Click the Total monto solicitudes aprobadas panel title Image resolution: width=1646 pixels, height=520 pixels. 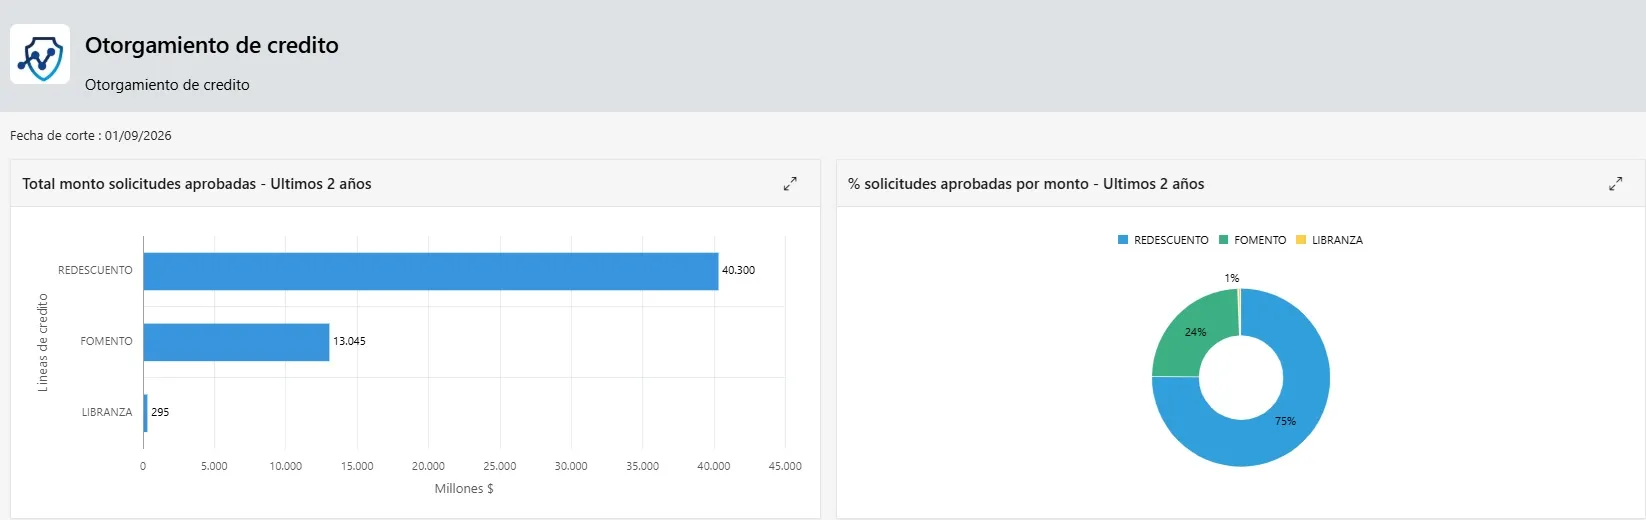click(197, 184)
